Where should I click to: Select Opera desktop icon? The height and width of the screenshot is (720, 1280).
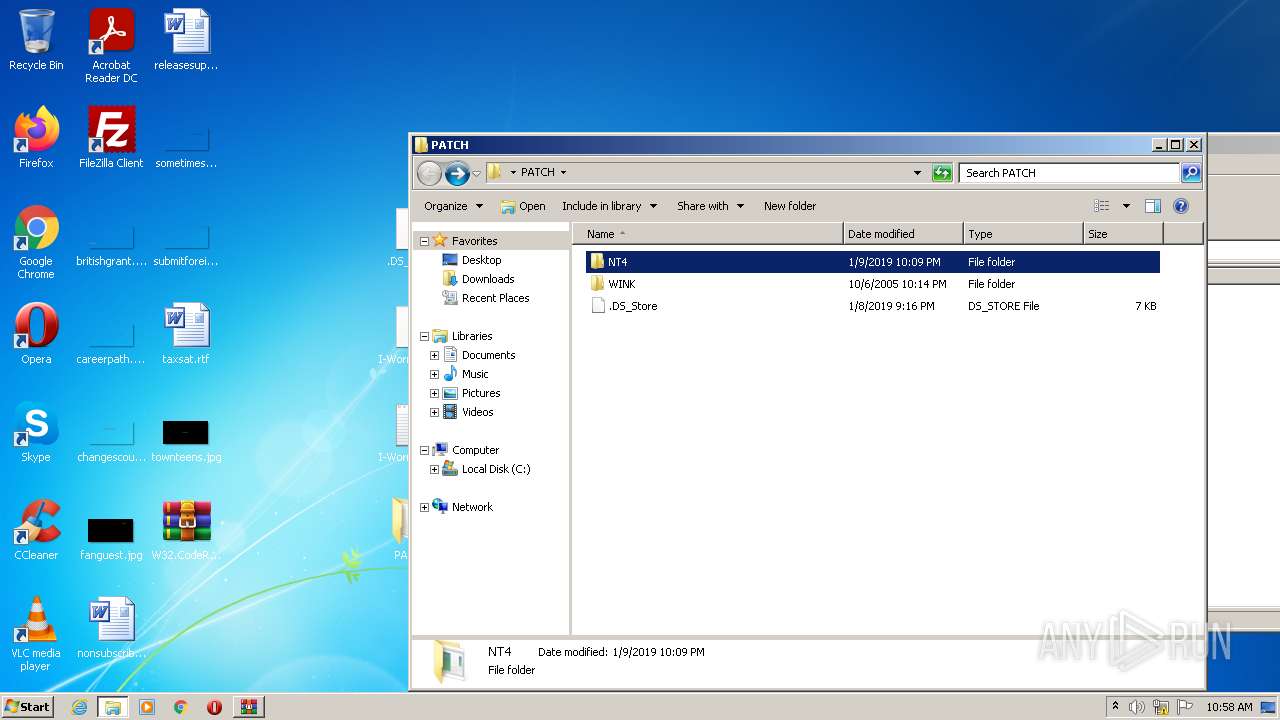(x=36, y=334)
